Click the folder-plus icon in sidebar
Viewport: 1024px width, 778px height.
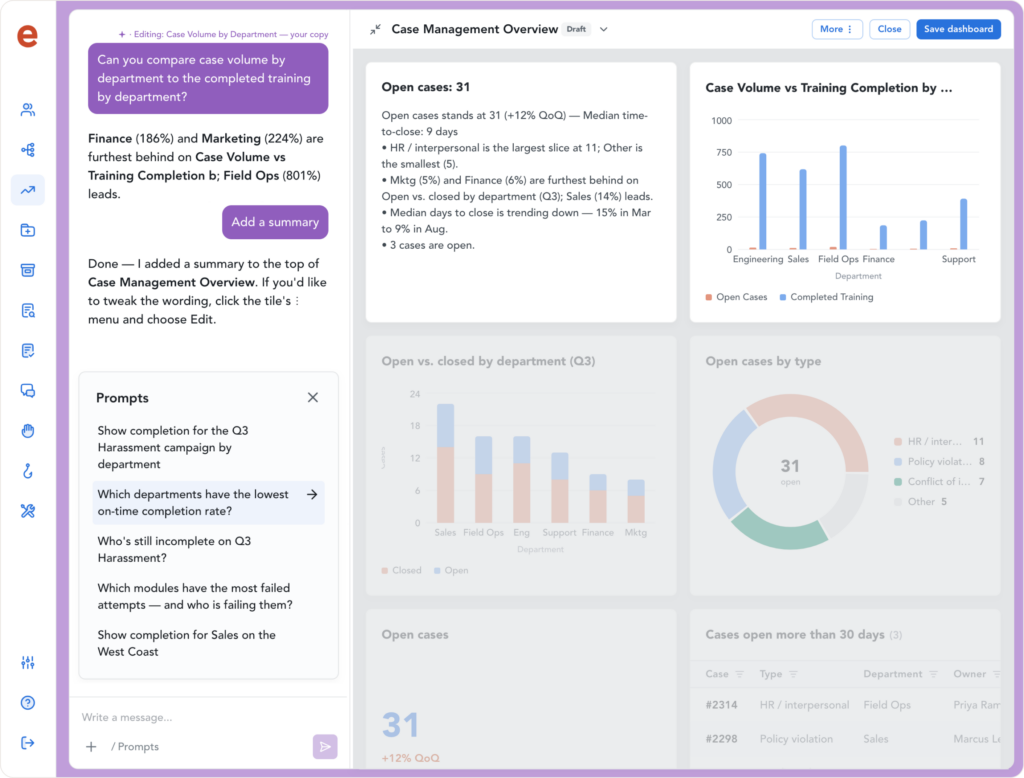pos(27,230)
